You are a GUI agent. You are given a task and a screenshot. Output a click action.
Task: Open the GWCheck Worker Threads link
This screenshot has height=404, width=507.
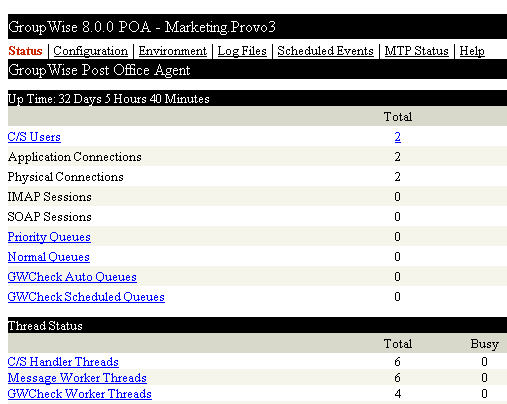point(79,394)
